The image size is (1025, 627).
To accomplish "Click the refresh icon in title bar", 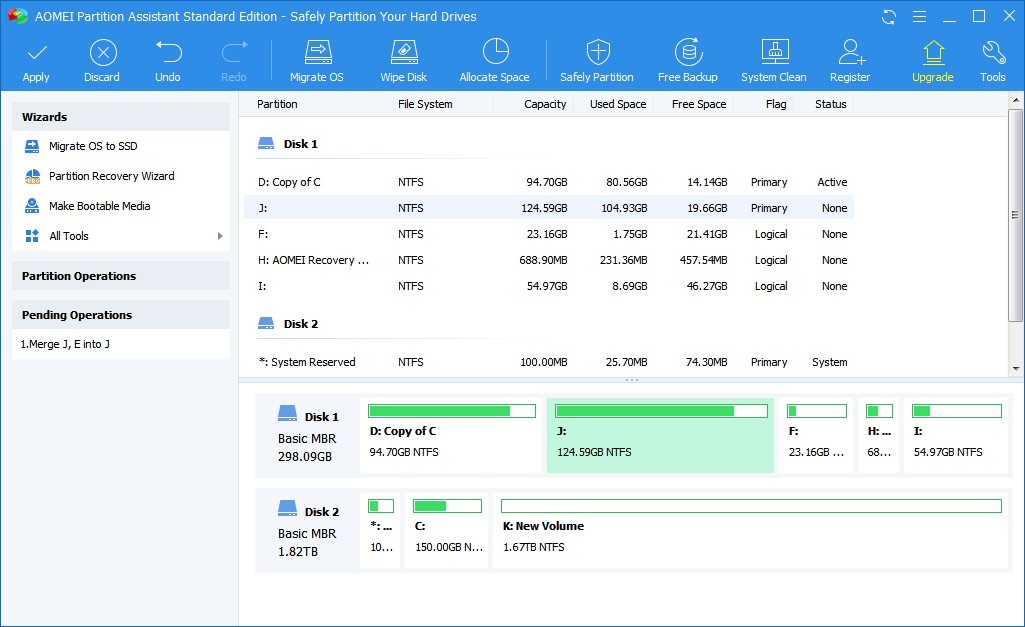I will coord(889,16).
